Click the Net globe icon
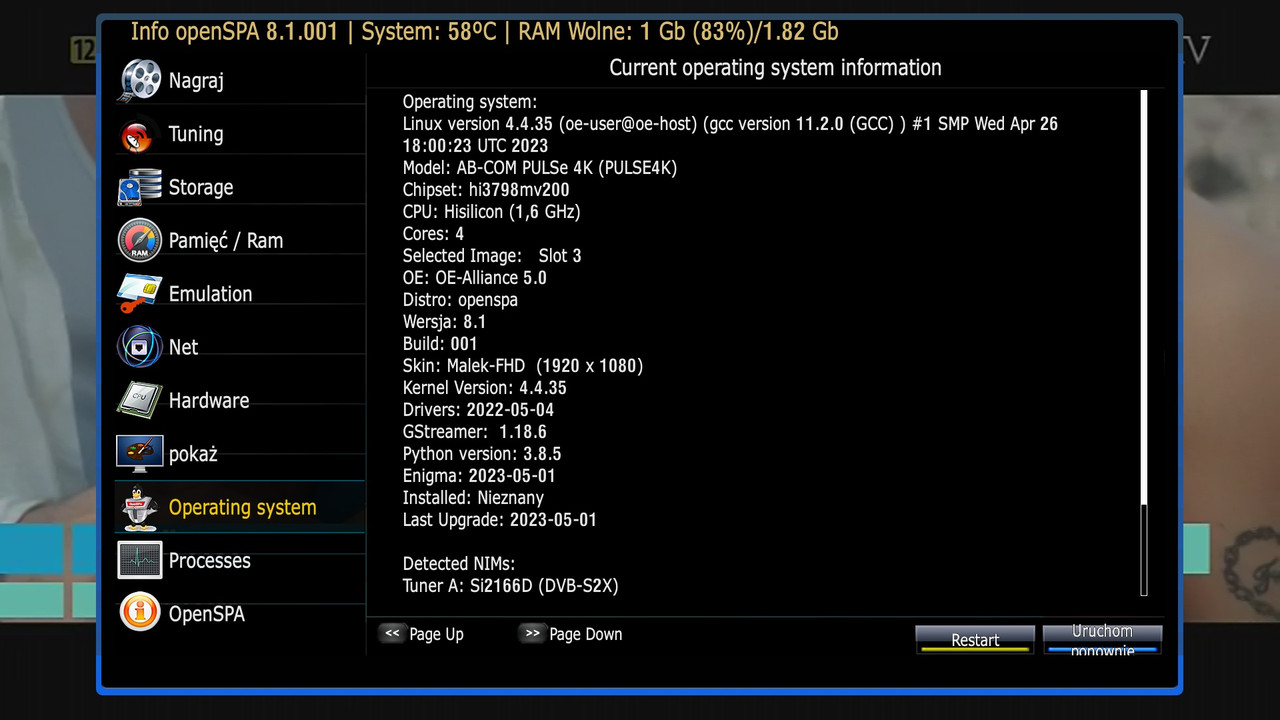The height and width of the screenshot is (720, 1280). click(x=139, y=347)
